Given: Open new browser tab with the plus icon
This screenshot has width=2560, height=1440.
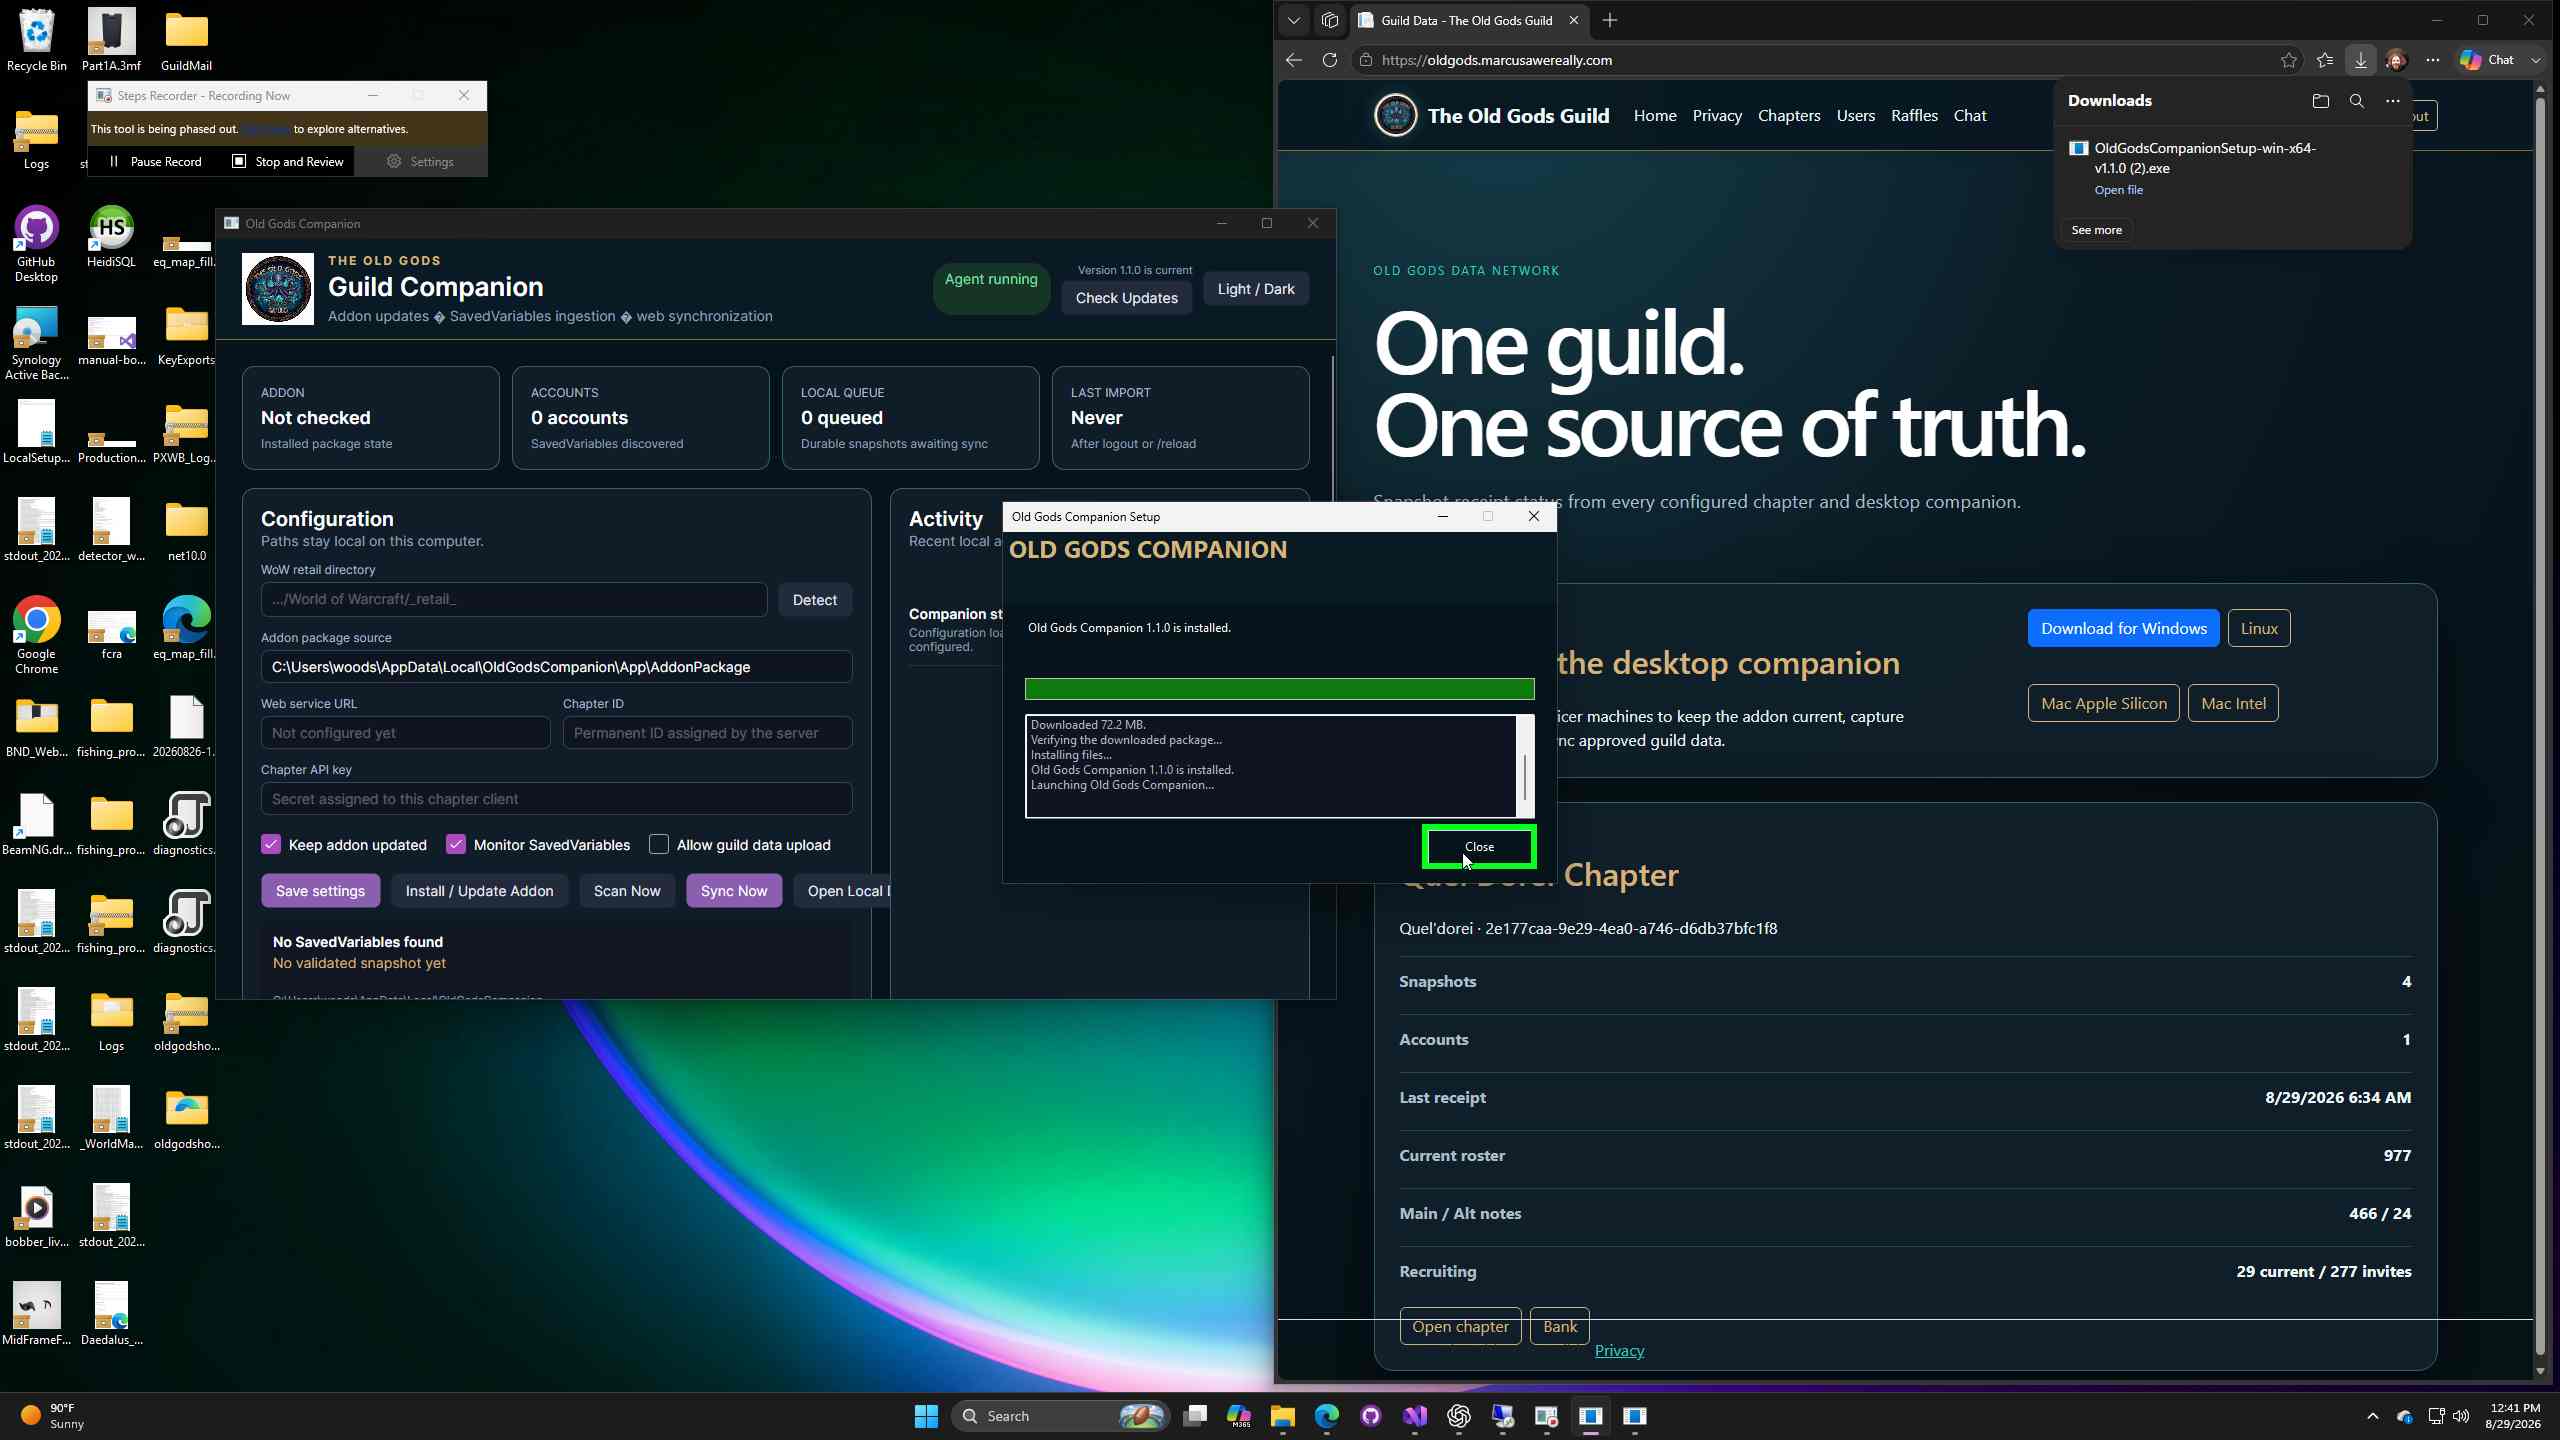Looking at the screenshot, I should tap(1610, 20).
